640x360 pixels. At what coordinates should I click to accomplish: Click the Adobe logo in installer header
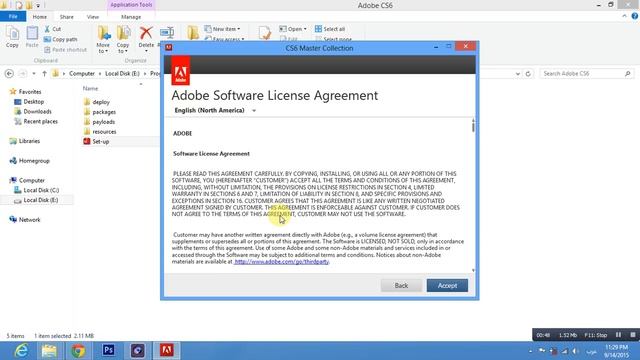click(x=180, y=70)
